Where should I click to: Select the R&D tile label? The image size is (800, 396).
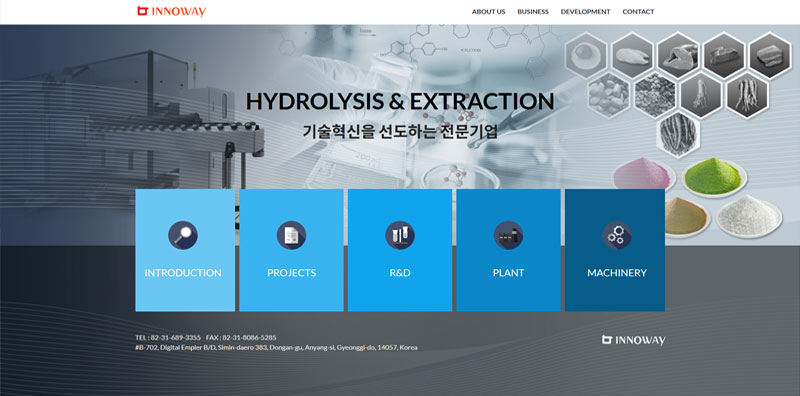(400, 273)
